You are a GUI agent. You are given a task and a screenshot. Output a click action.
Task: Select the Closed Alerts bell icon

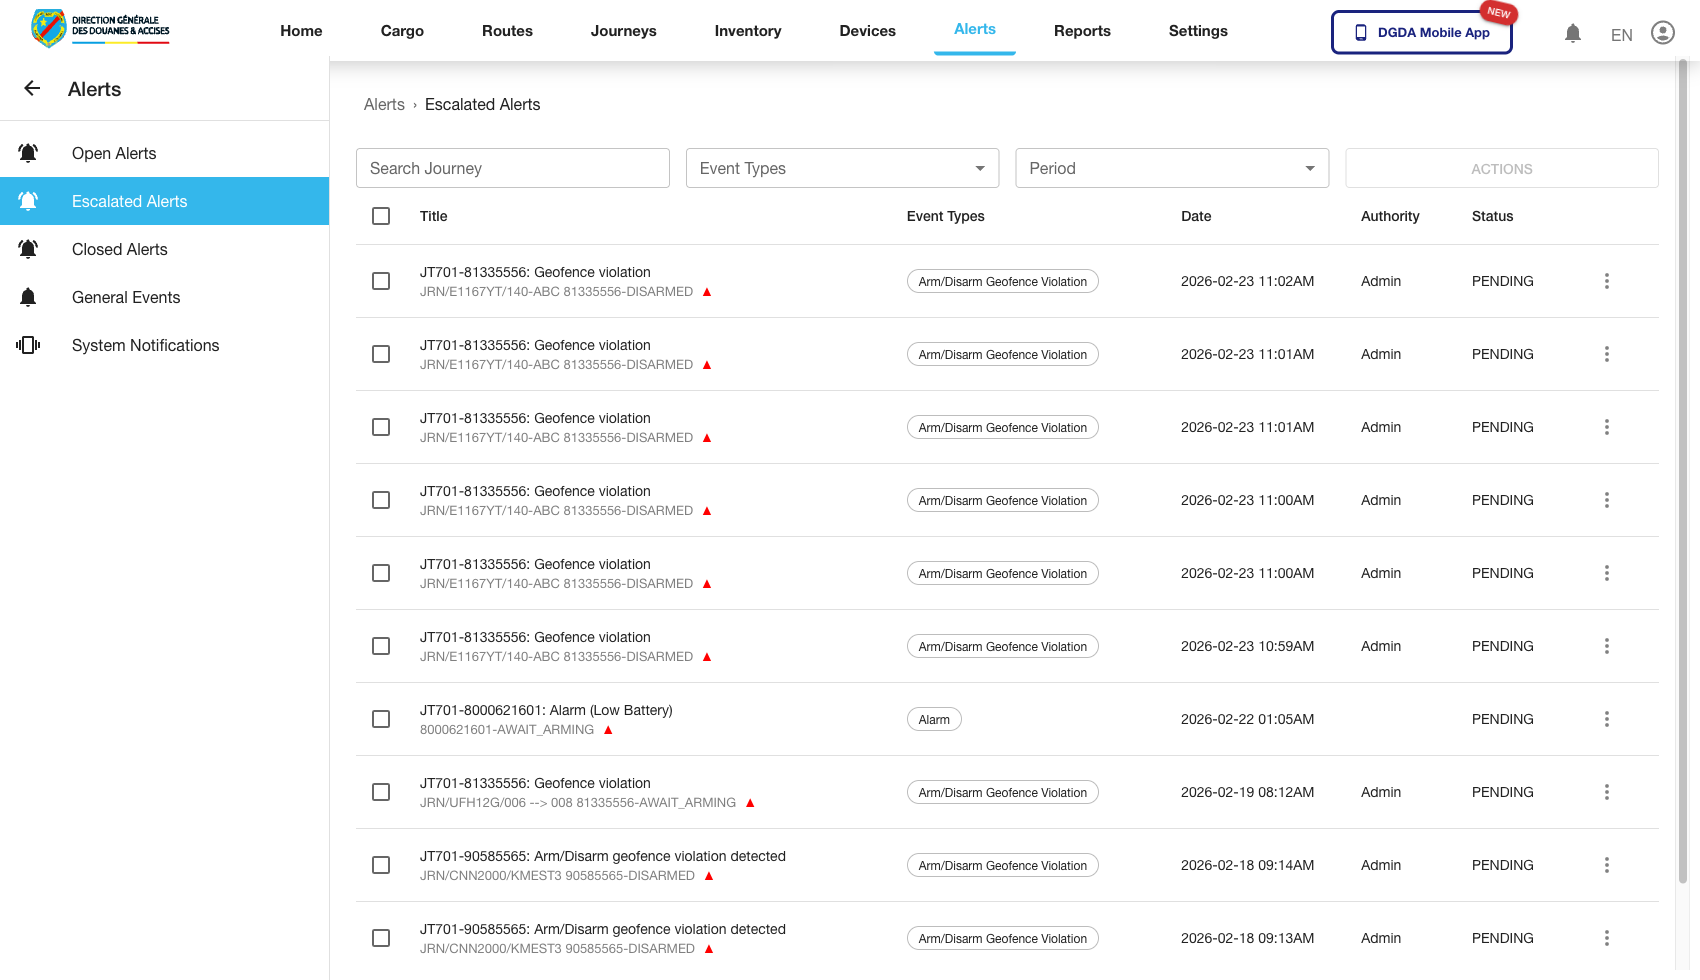[x=28, y=248]
